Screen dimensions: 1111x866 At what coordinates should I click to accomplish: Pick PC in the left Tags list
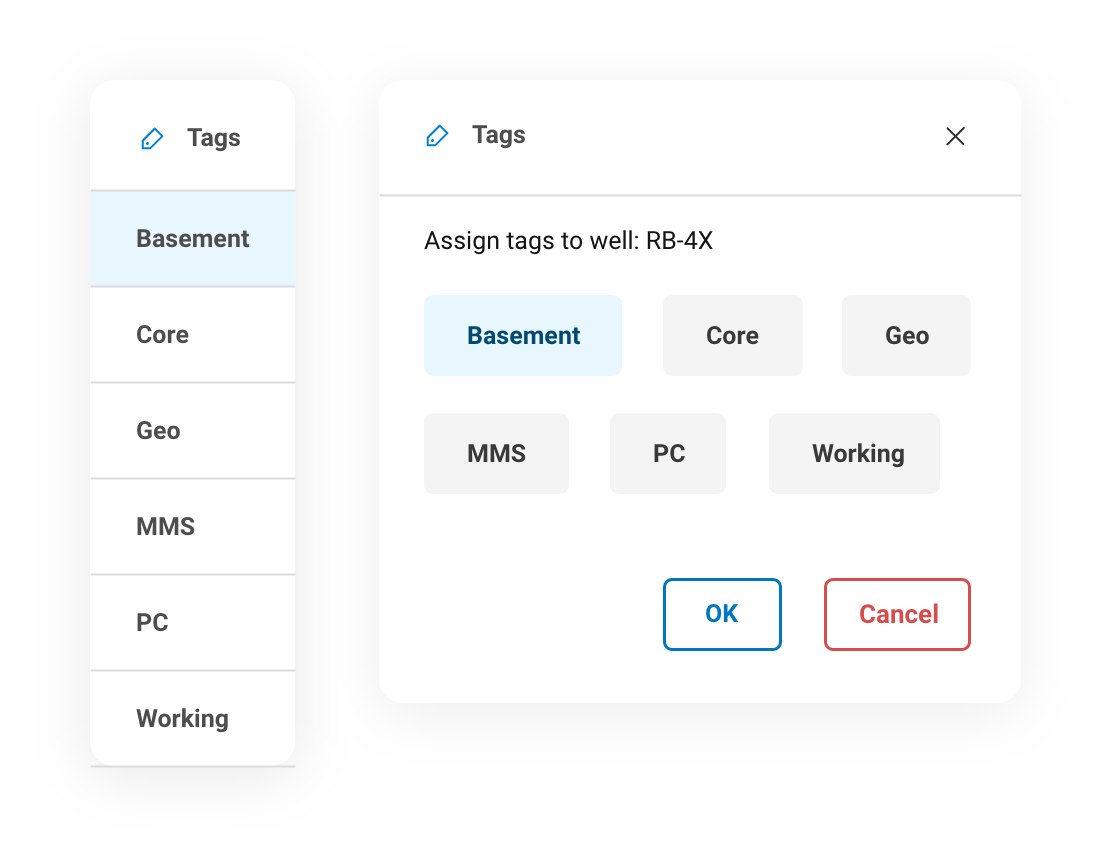(x=193, y=622)
